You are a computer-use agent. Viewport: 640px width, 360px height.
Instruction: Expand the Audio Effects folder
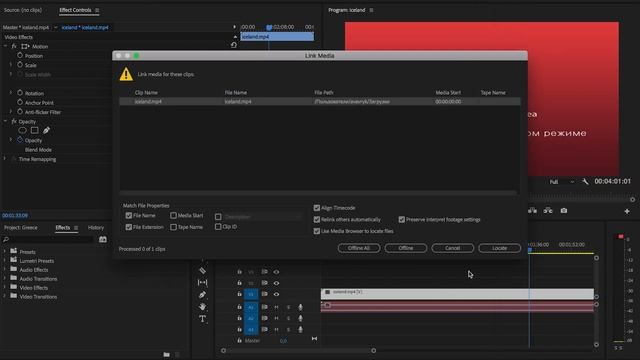(5, 270)
